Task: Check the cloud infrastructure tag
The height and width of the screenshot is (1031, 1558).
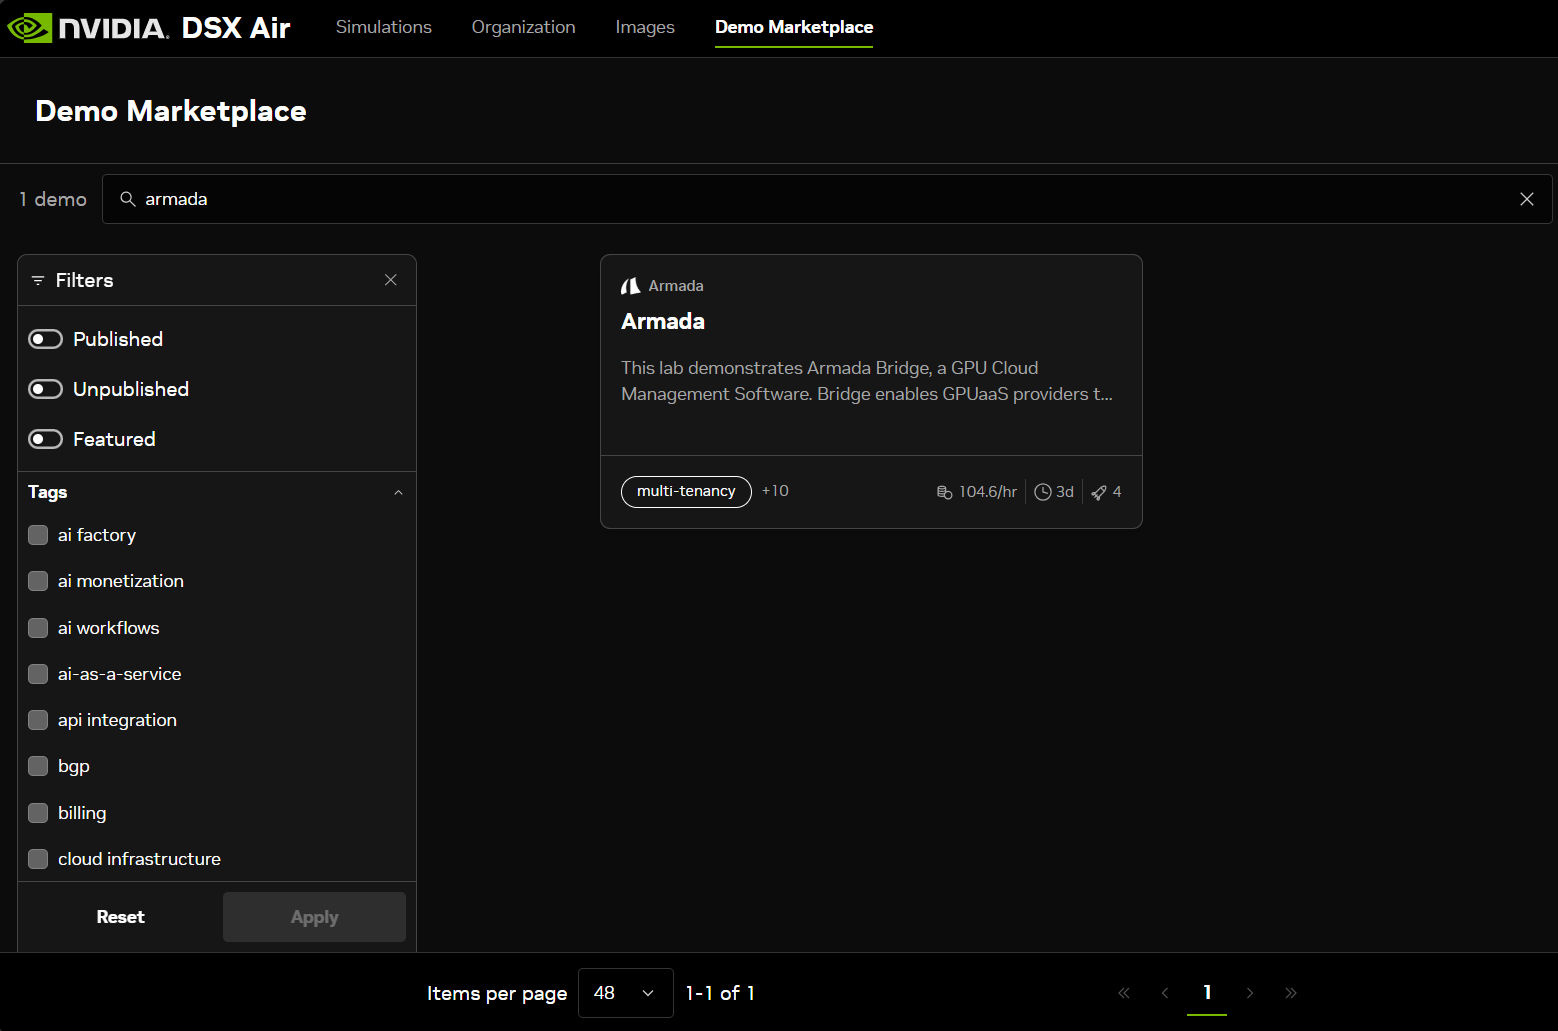Action: (38, 859)
